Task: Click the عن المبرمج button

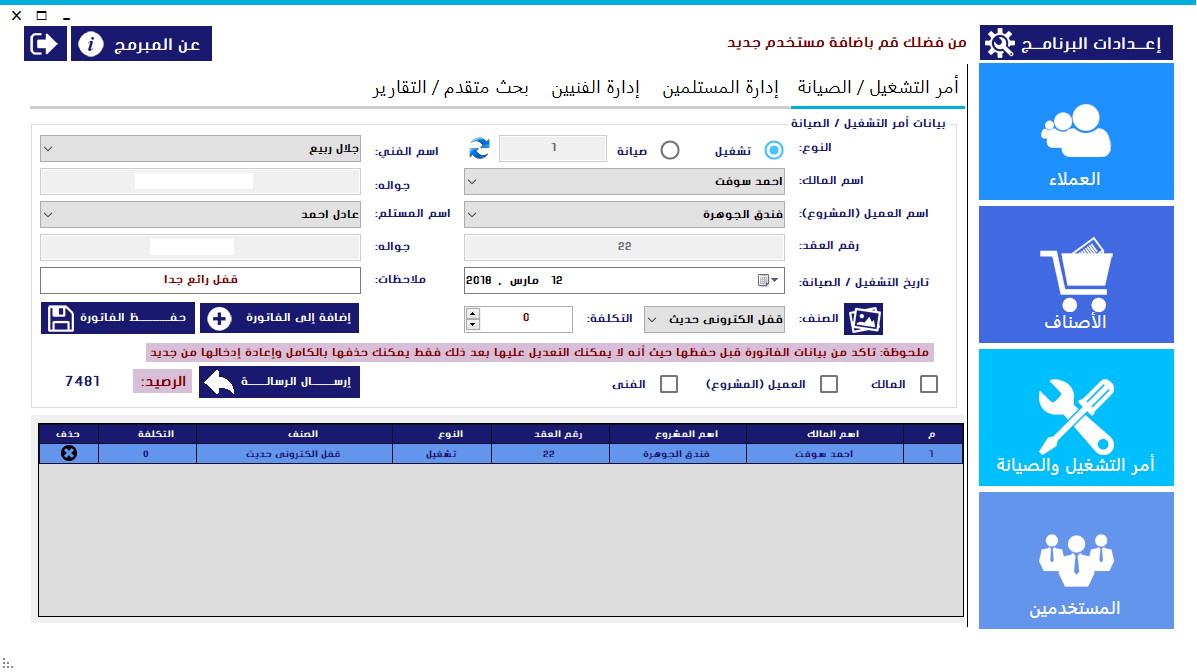Action: pyautogui.click(x=140, y=43)
